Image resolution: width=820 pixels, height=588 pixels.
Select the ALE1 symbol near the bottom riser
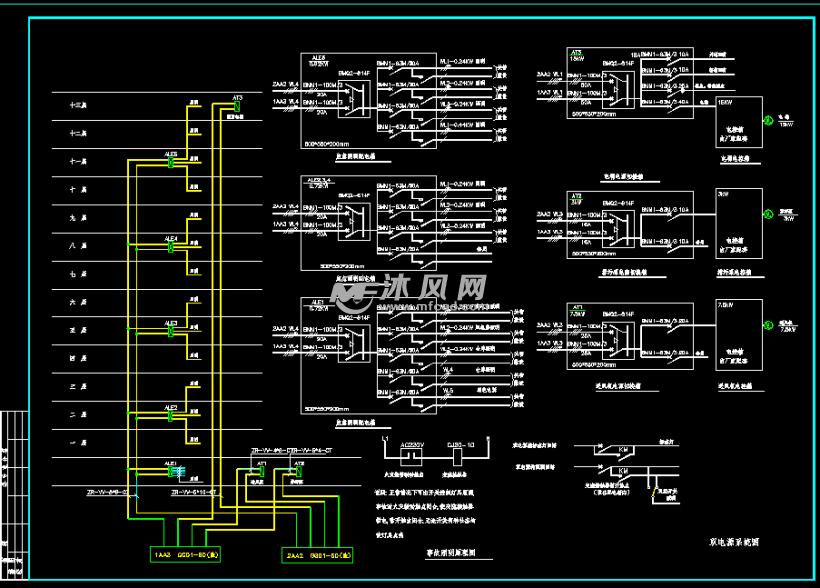coord(171,471)
